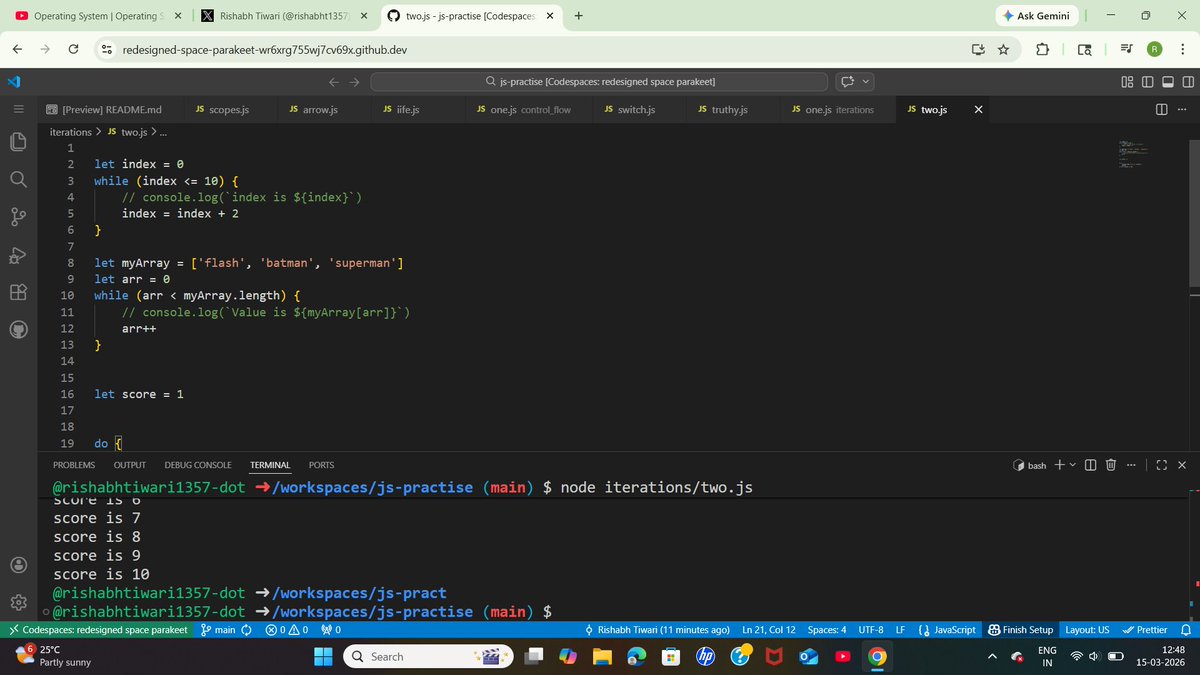1200x675 pixels.
Task: Close the terminal panel
Action: [x=1182, y=465]
